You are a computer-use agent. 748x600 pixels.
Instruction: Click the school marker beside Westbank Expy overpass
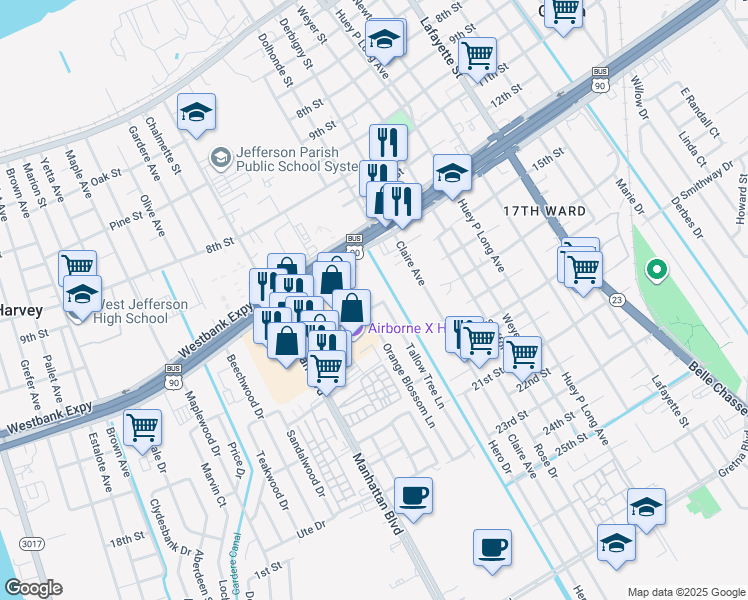452,172
